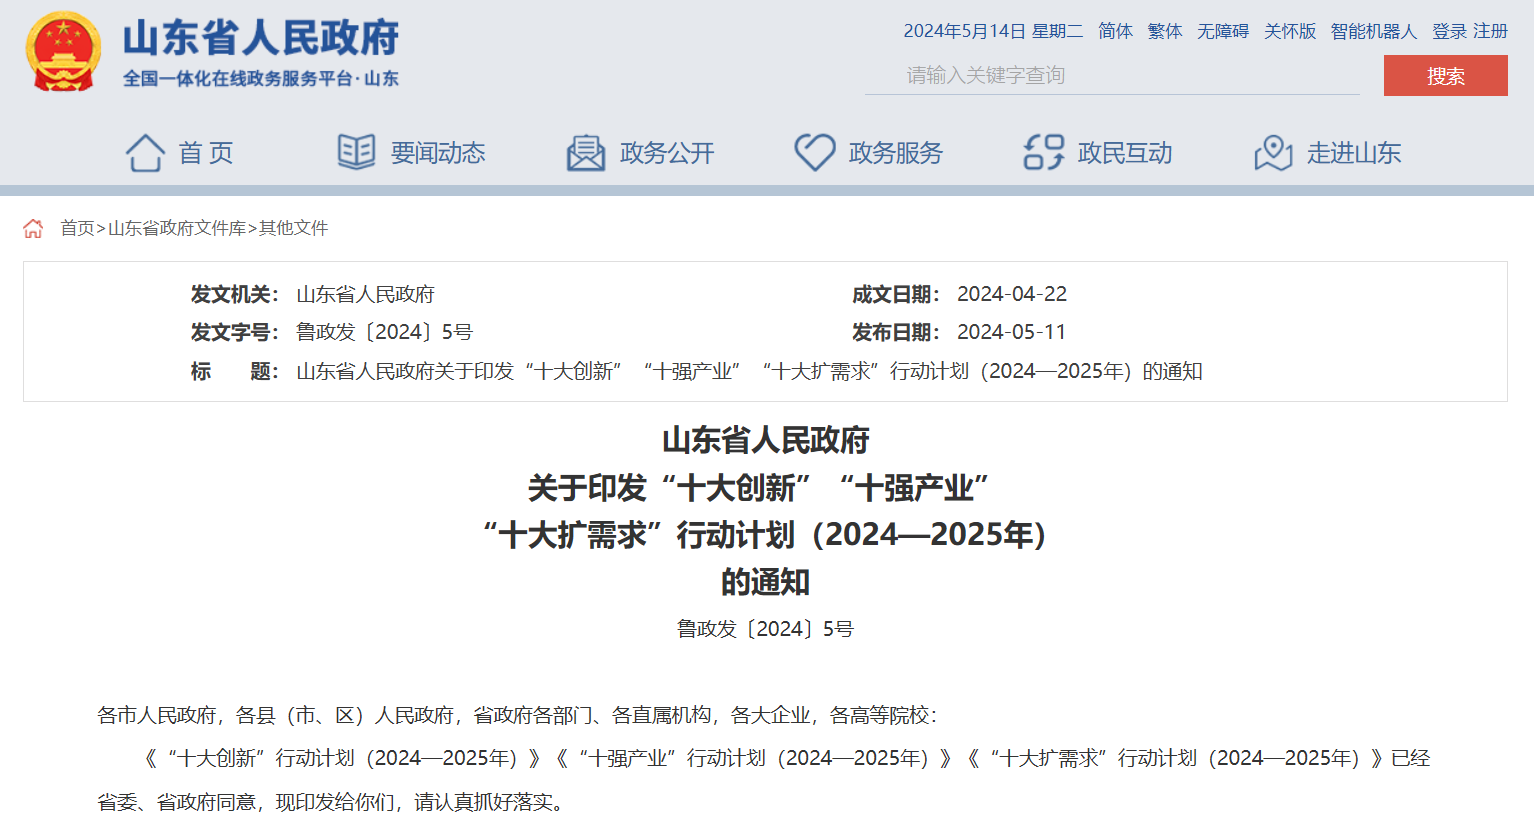Click the national emblem logo
1534x823 pixels.
click(63, 53)
